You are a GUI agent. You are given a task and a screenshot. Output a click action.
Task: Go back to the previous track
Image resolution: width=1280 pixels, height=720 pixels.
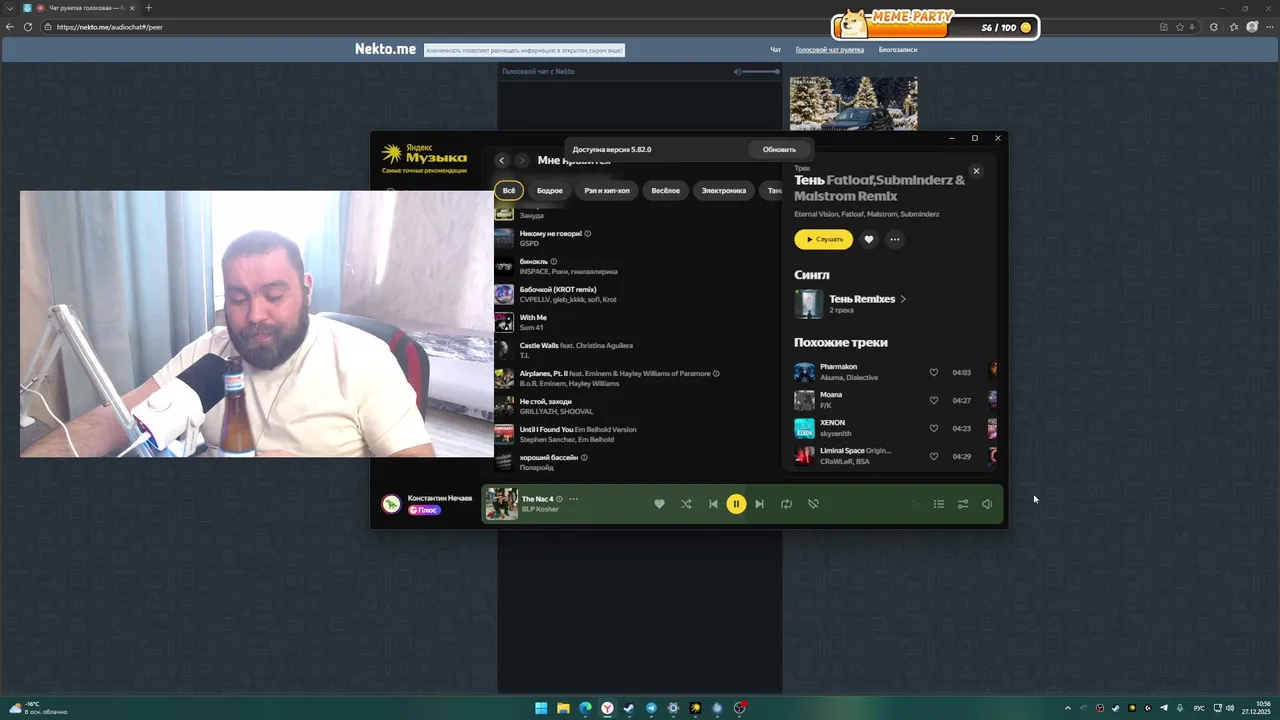tap(713, 504)
